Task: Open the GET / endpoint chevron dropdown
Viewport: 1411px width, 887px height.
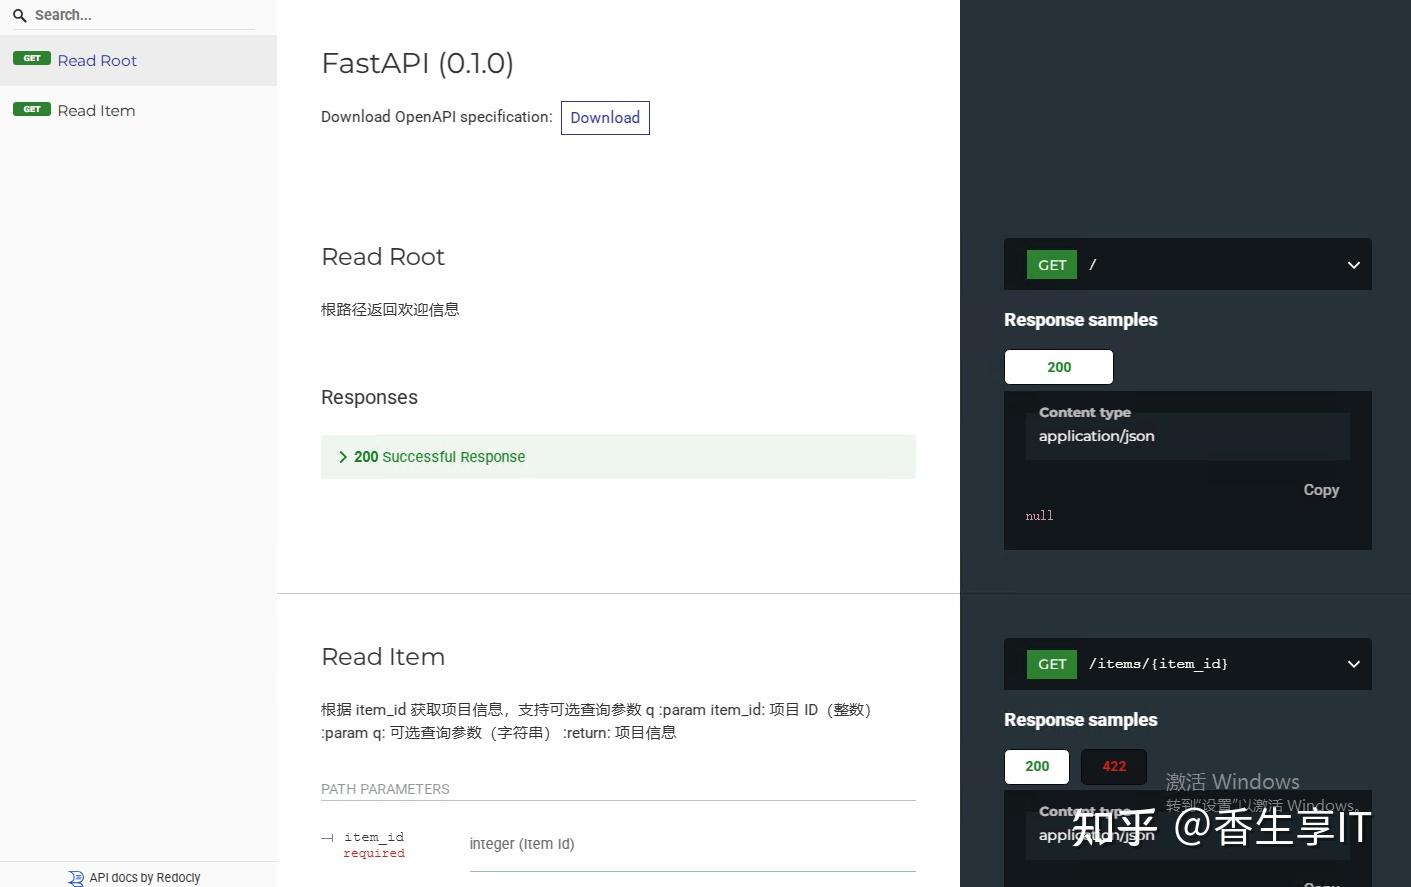Action: click(1353, 264)
